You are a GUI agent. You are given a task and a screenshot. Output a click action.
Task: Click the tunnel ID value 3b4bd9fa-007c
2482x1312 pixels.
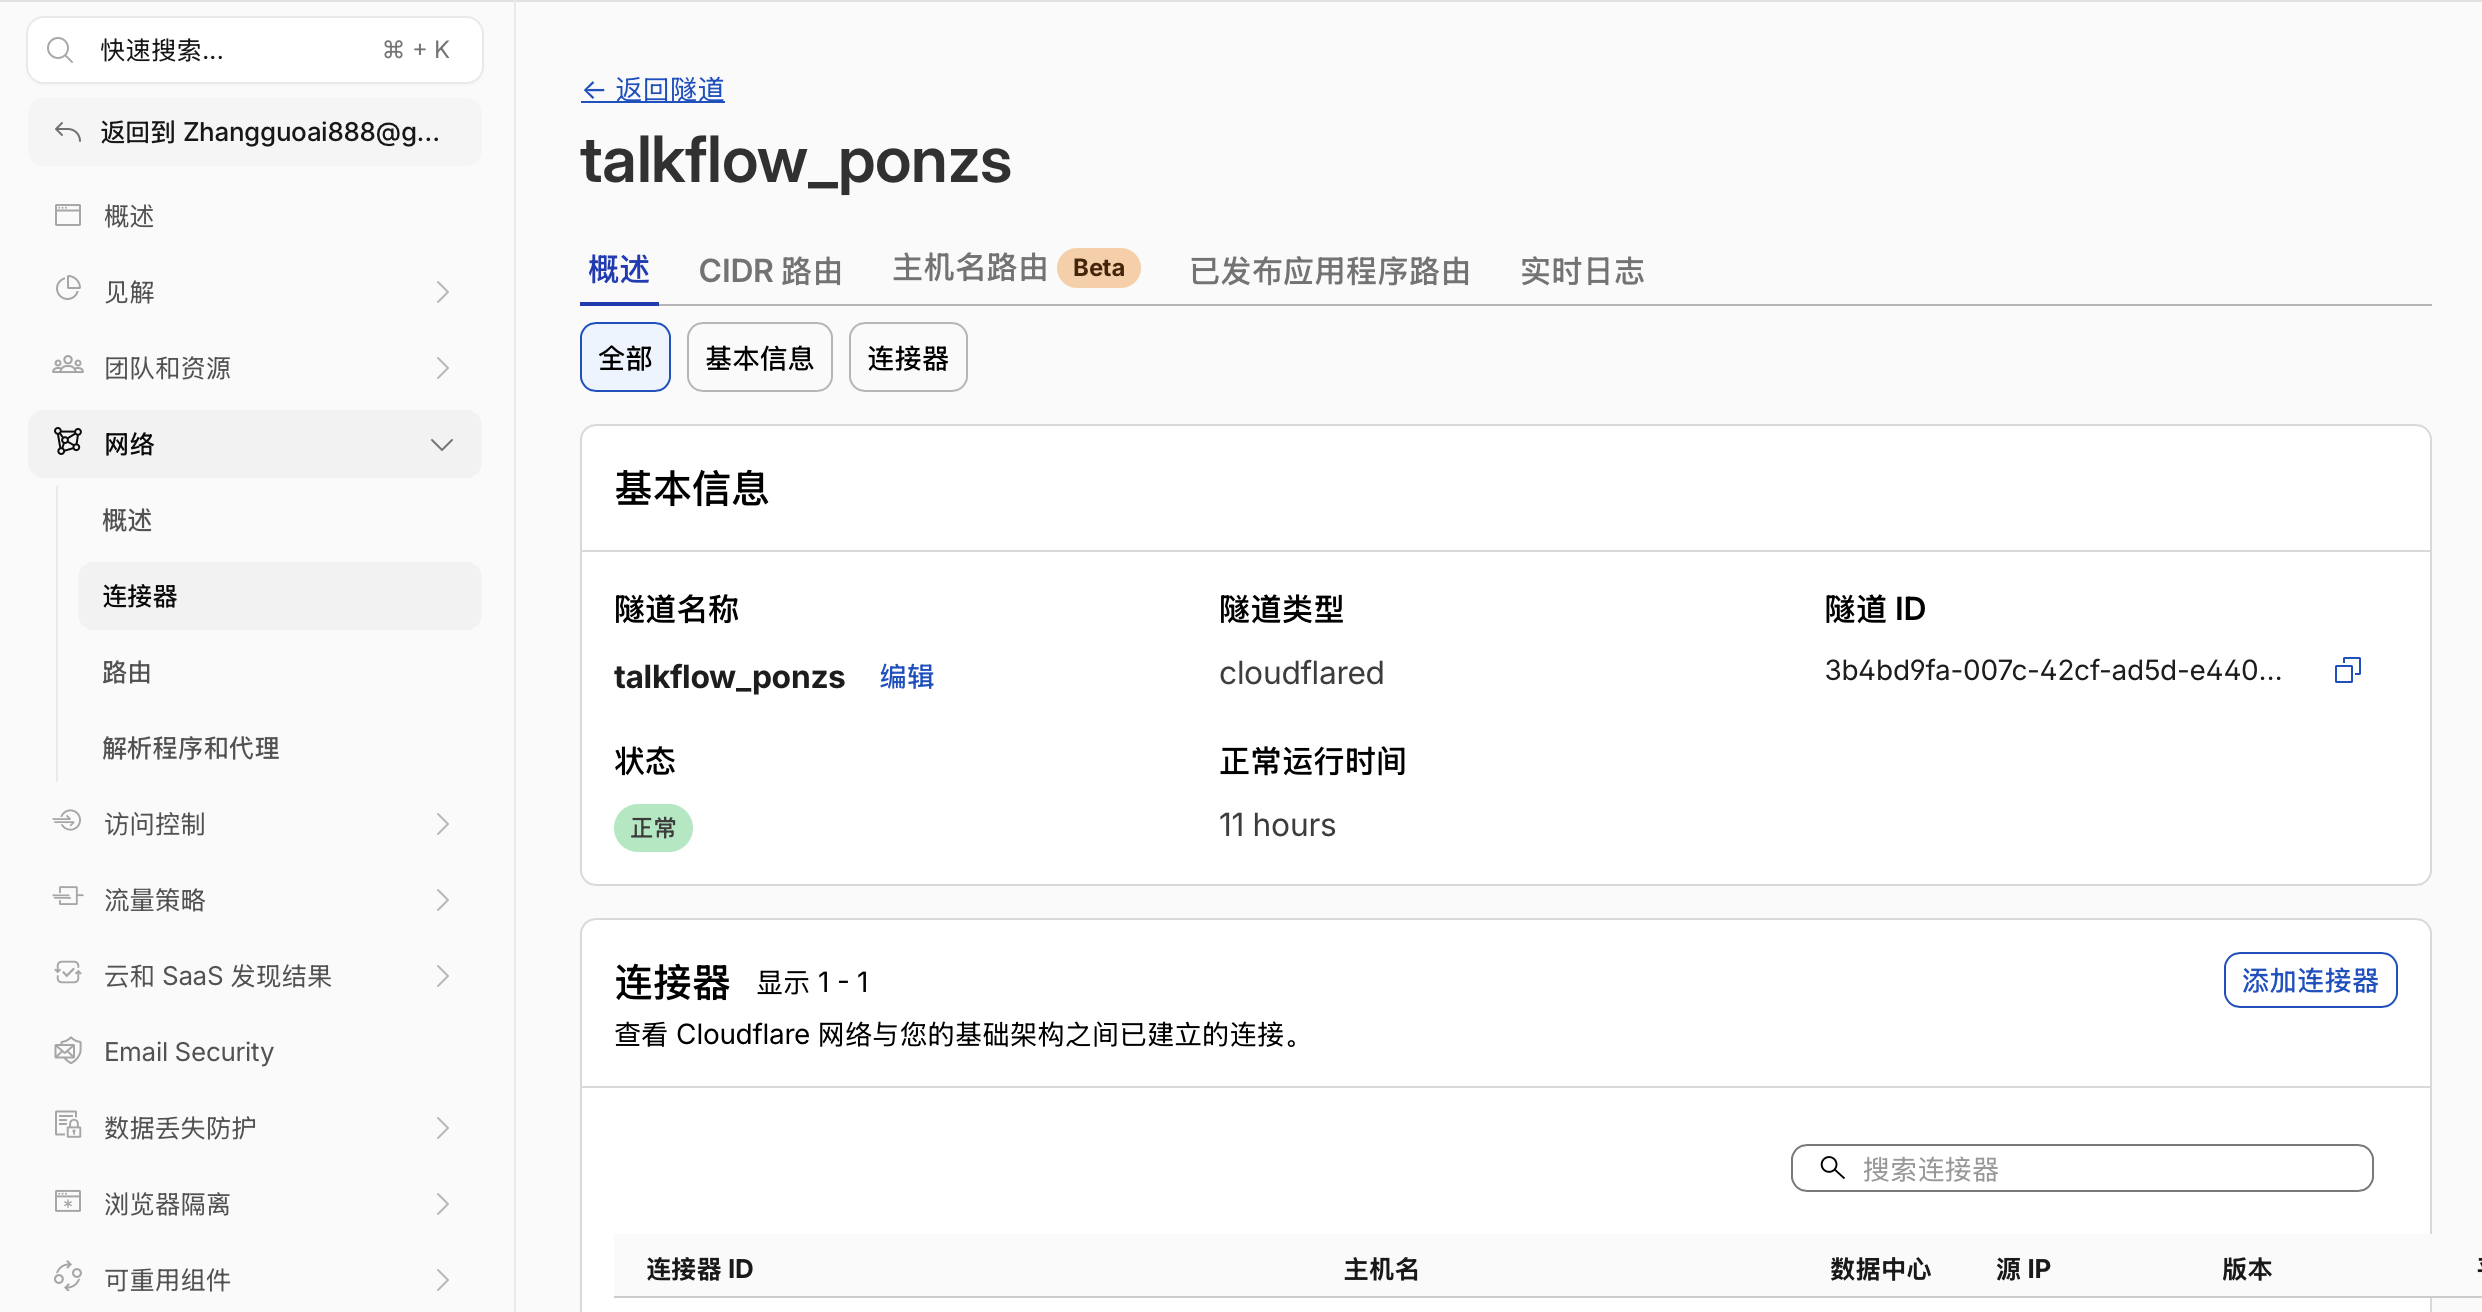[x=2053, y=670]
